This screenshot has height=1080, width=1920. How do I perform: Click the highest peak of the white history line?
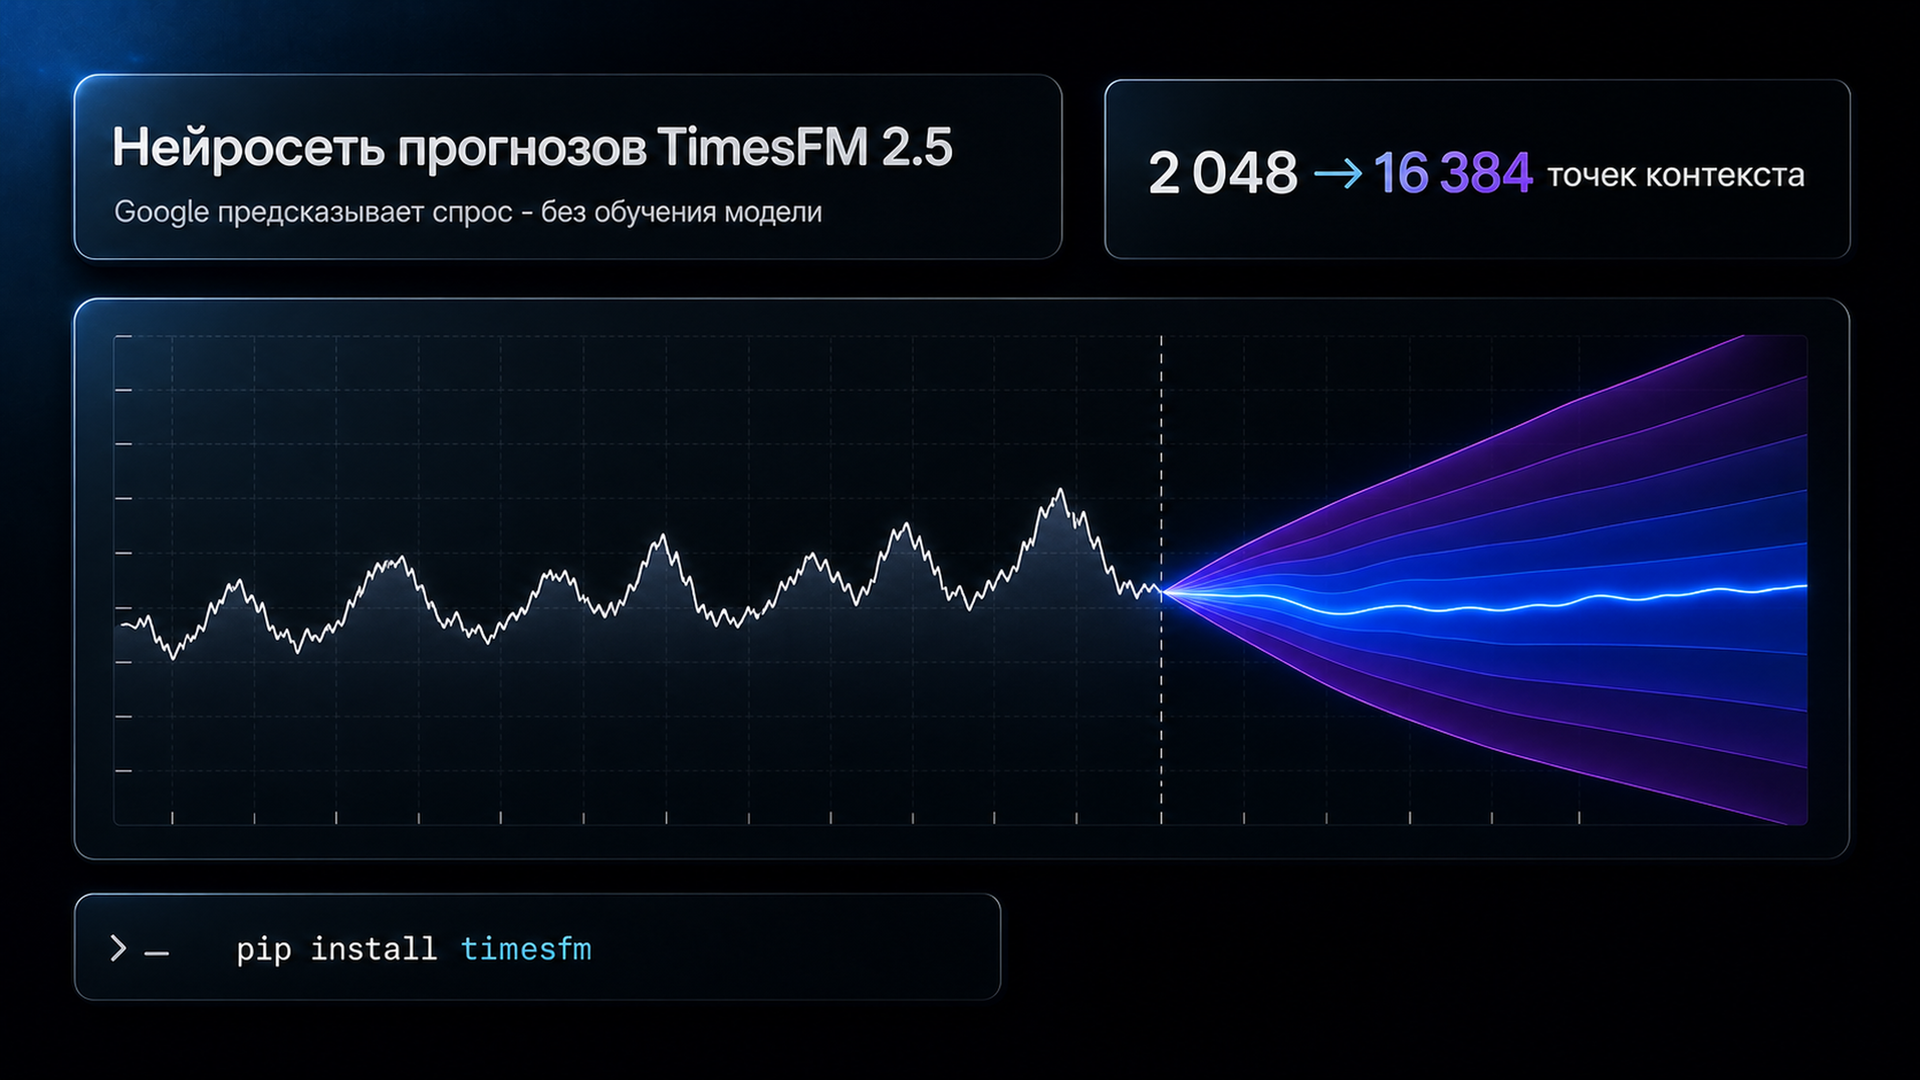click(1060, 491)
